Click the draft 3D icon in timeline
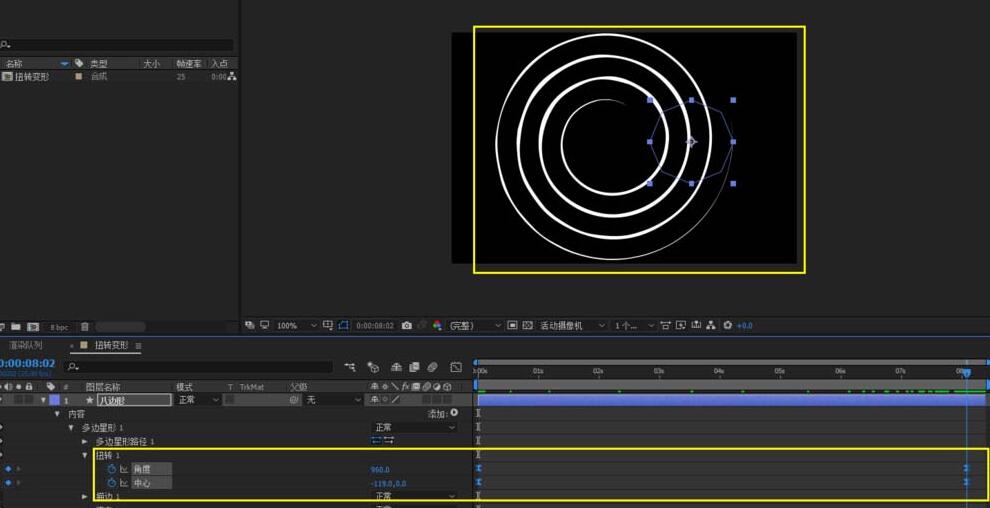The image size is (990, 508). (373, 367)
